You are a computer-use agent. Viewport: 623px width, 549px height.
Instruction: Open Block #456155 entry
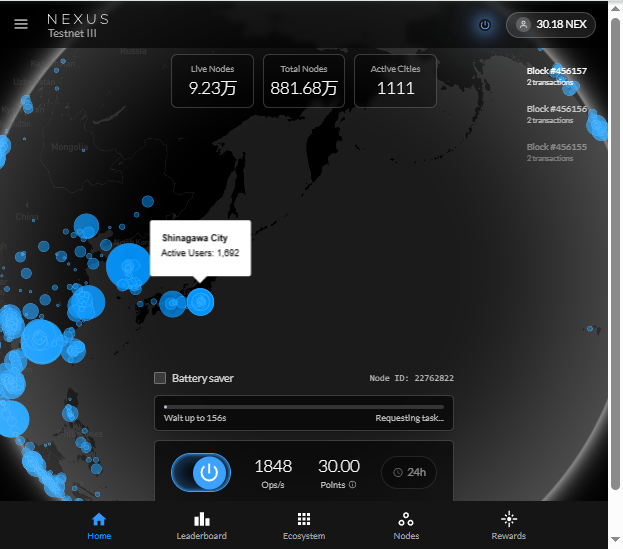pyautogui.click(x=556, y=153)
